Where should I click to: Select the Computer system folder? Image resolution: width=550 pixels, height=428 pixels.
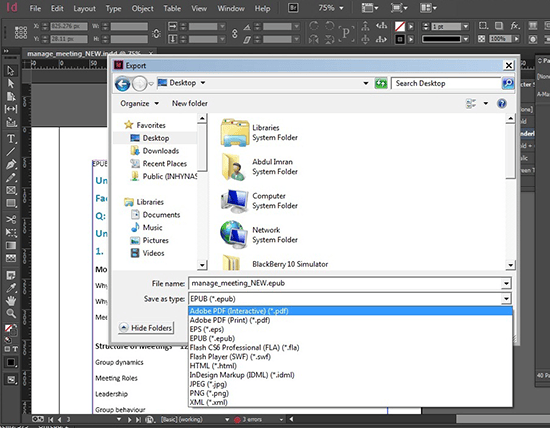pyautogui.click(x=259, y=201)
